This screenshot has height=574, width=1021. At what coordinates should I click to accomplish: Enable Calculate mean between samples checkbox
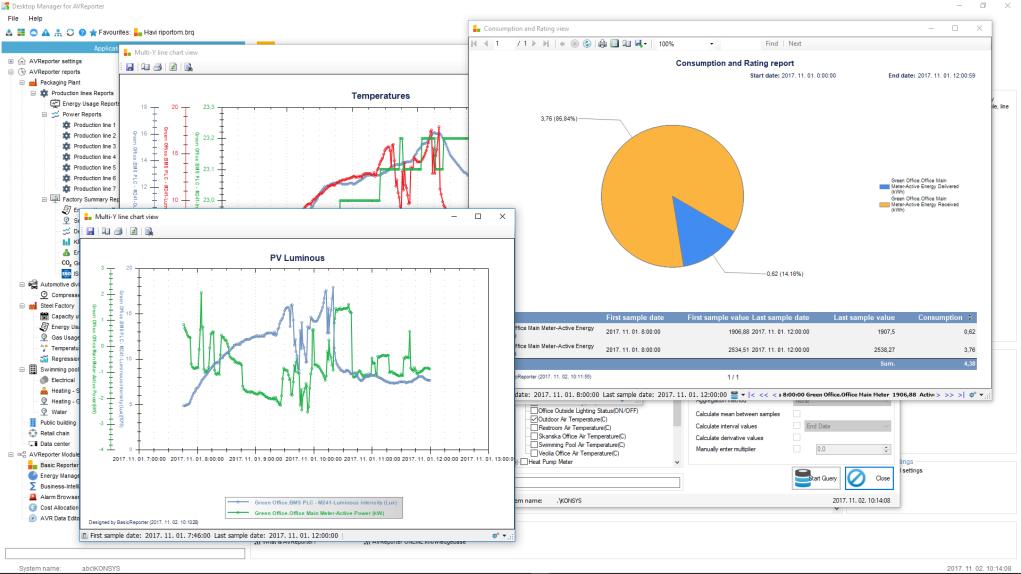click(796, 414)
